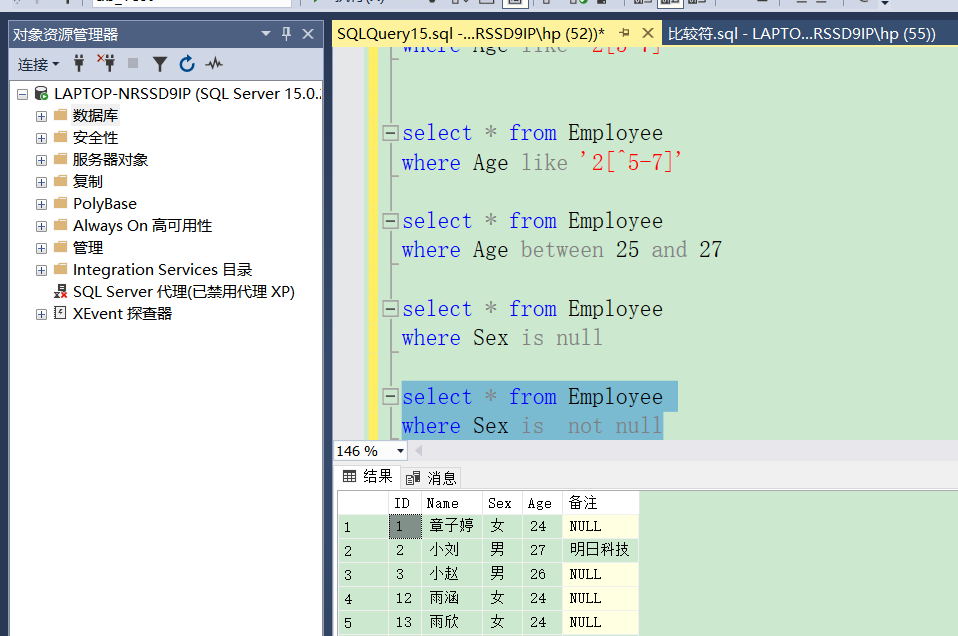Image resolution: width=958 pixels, height=636 pixels.
Task: Click the Age cell 26
Action: tap(542, 574)
